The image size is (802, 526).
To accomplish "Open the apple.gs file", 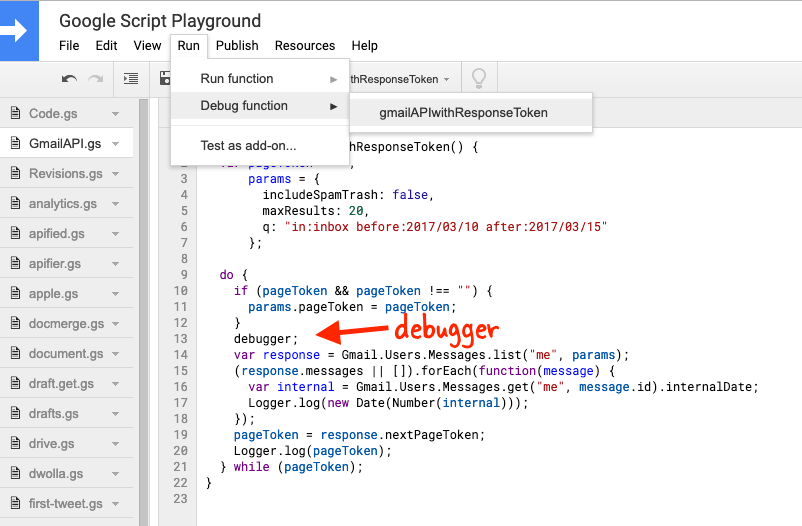I will [54, 294].
